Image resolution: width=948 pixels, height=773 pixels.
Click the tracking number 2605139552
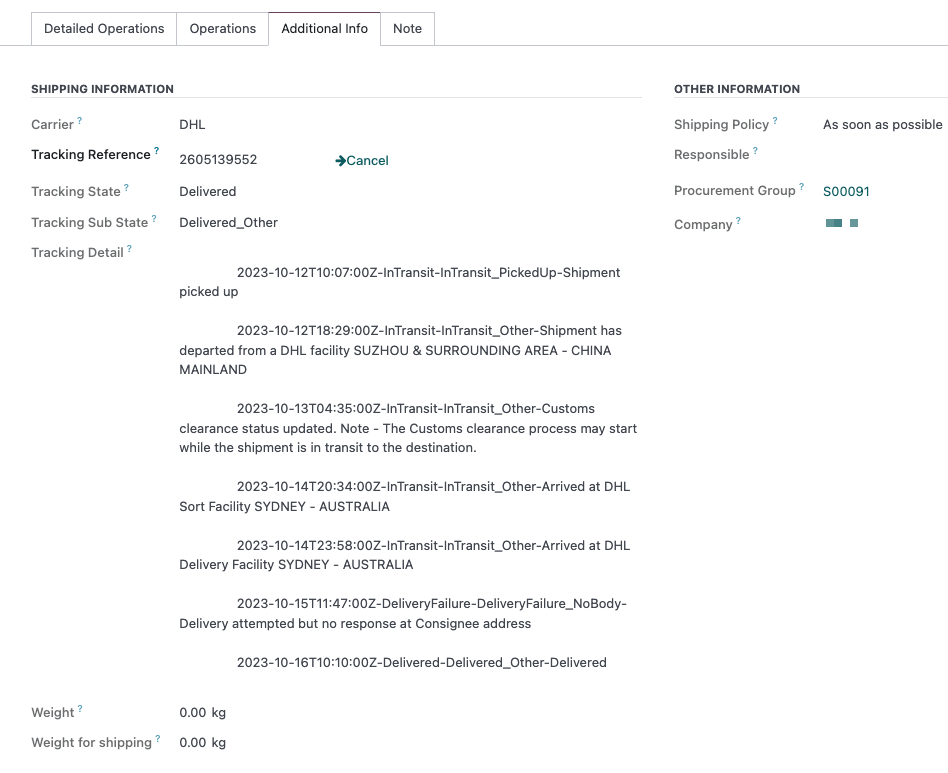click(218, 160)
